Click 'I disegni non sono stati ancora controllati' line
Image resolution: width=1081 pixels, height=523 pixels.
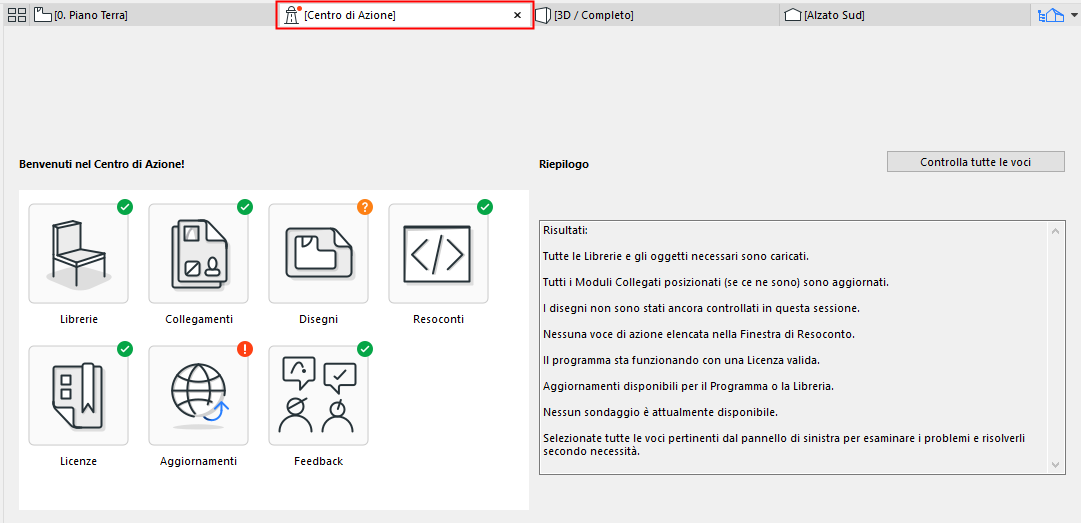702,308
